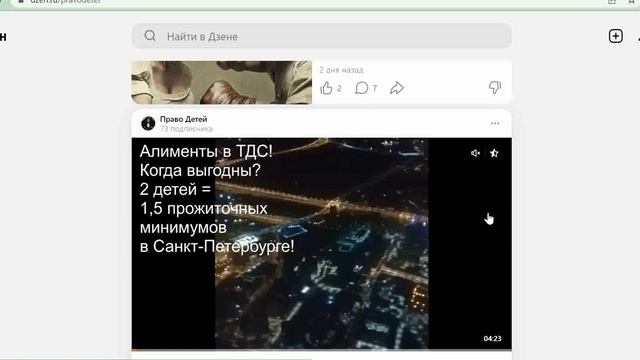Click the video duration 04:23 label
The image size is (640, 360).
pos(492,338)
